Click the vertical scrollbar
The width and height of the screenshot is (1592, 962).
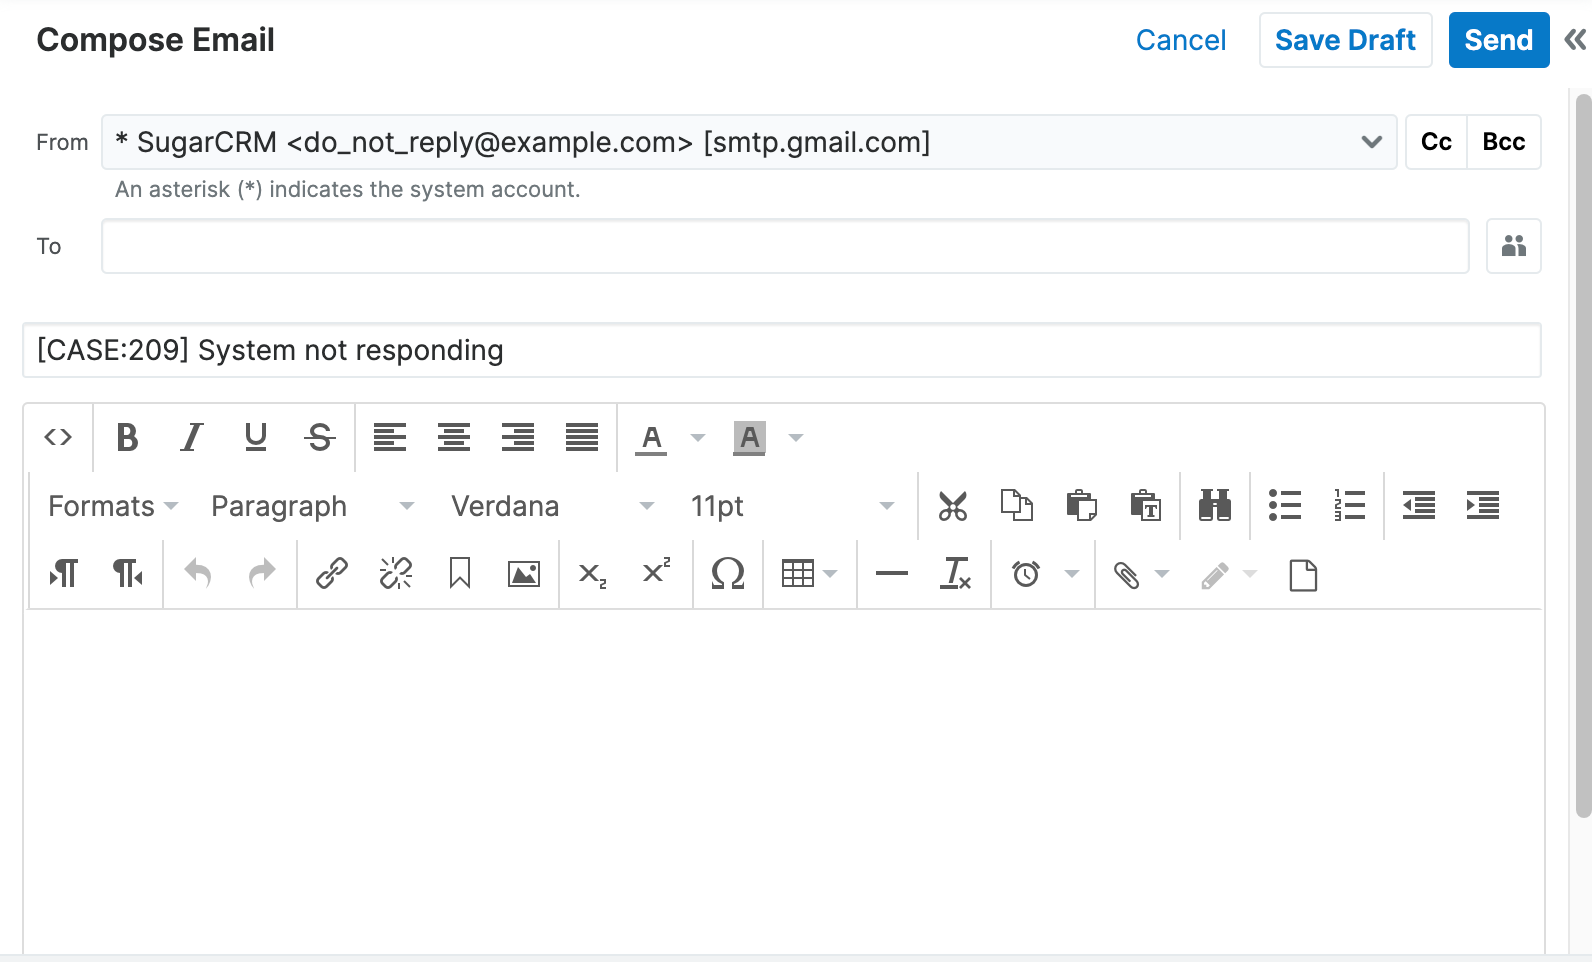(x=1583, y=456)
